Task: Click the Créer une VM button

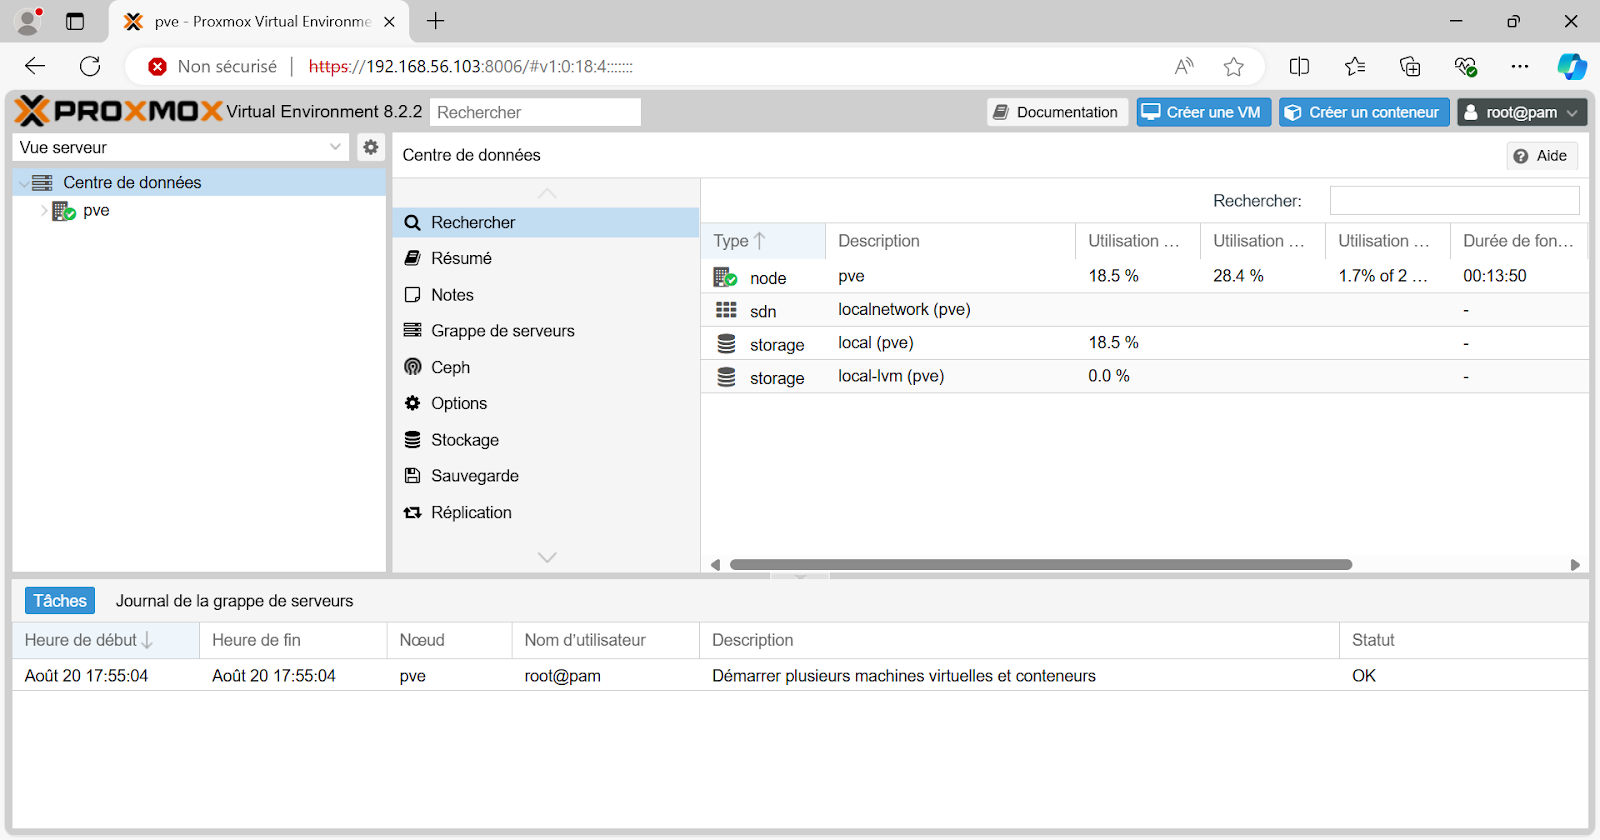Action: [1204, 112]
